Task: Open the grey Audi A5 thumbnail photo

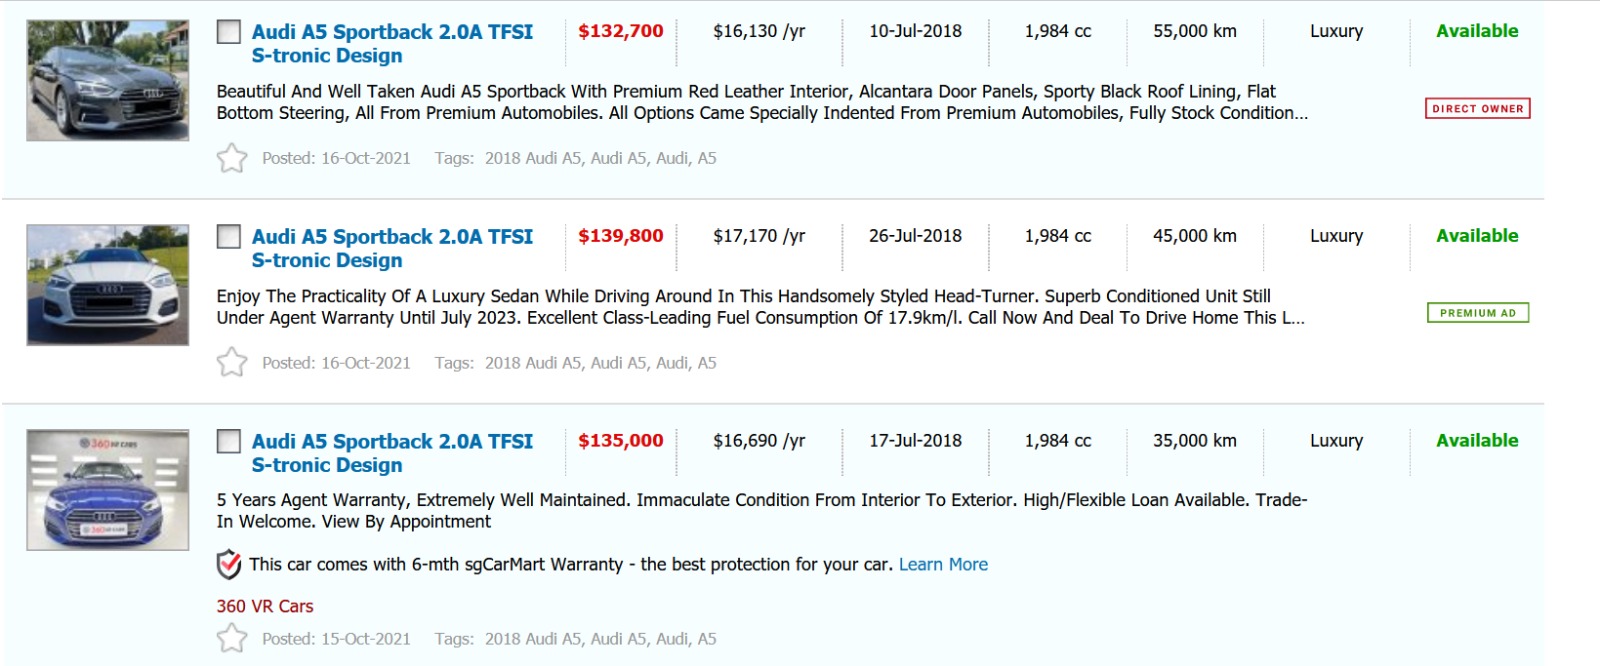Action: tap(108, 80)
